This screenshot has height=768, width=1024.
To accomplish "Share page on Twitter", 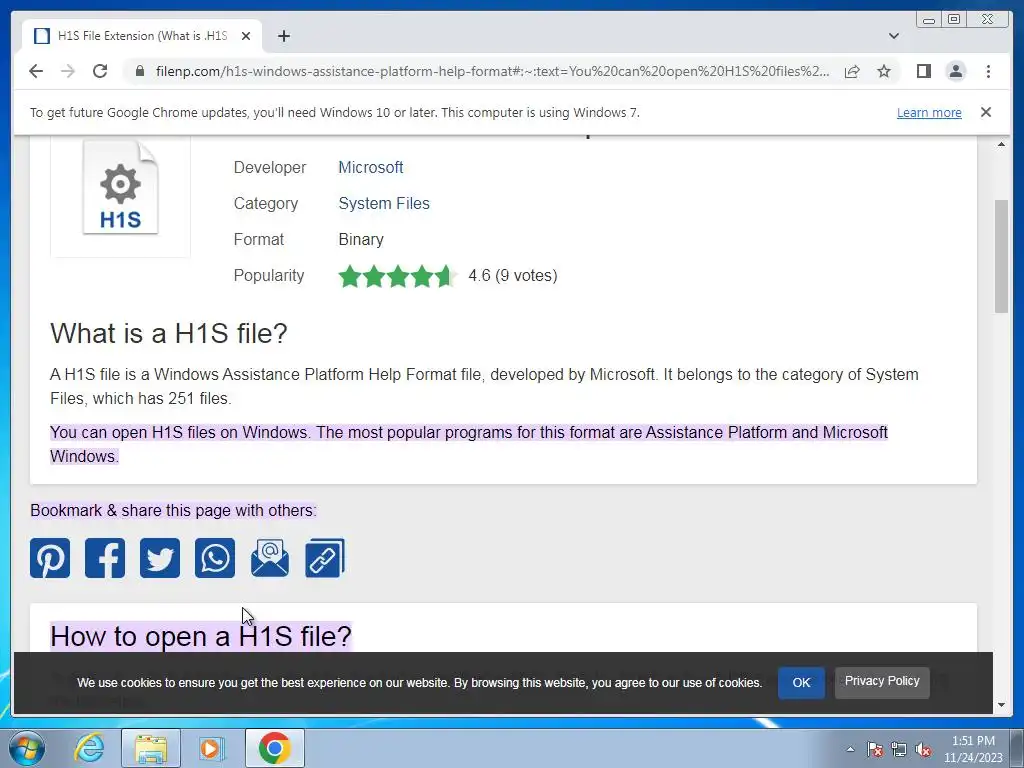I will 160,558.
